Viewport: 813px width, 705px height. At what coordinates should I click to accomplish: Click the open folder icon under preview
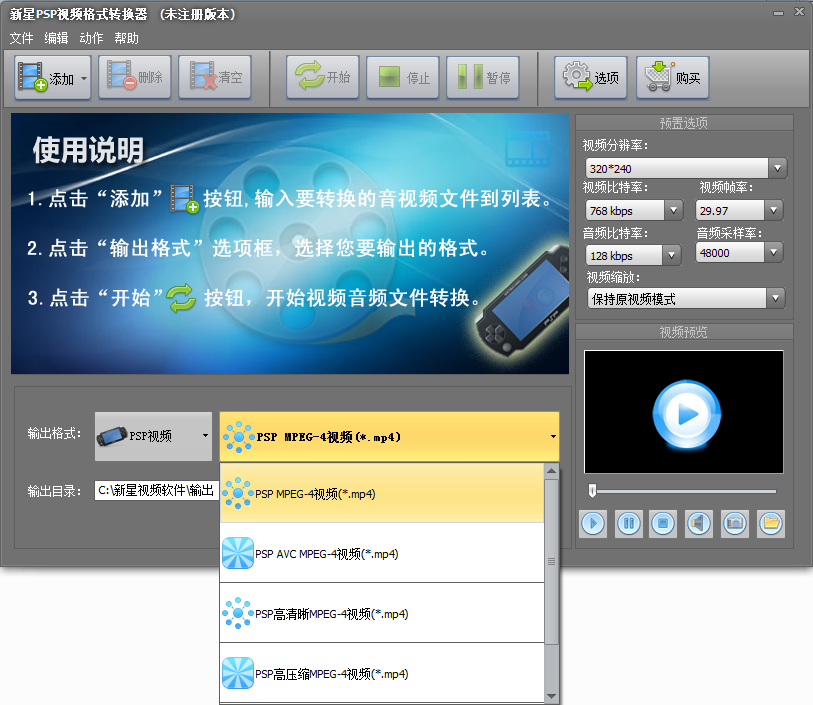pos(771,524)
